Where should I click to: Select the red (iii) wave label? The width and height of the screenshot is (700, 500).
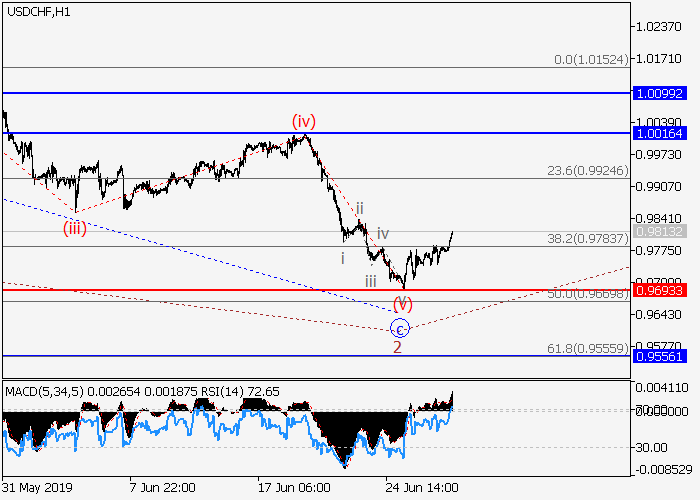(x=76, y=227)
